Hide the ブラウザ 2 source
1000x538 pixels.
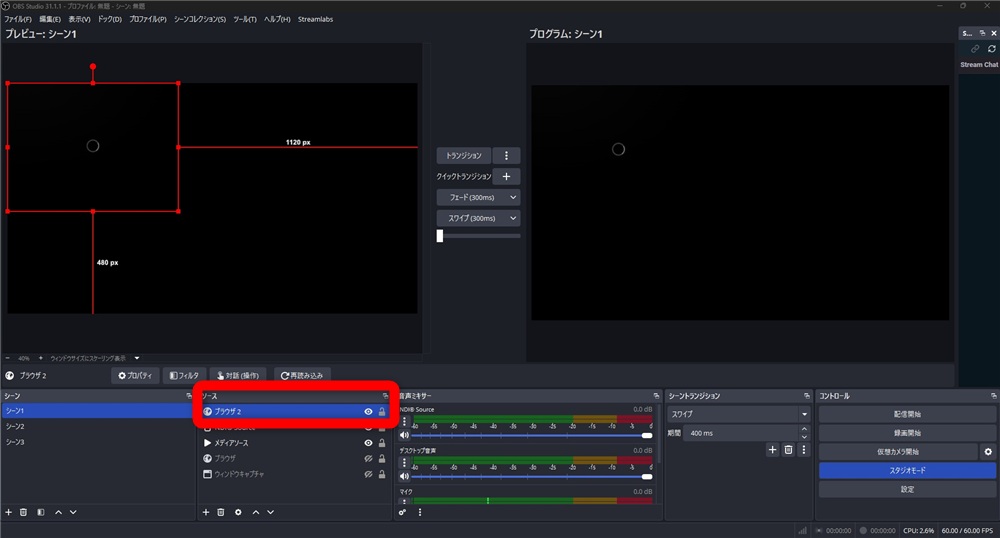[368, 412]
